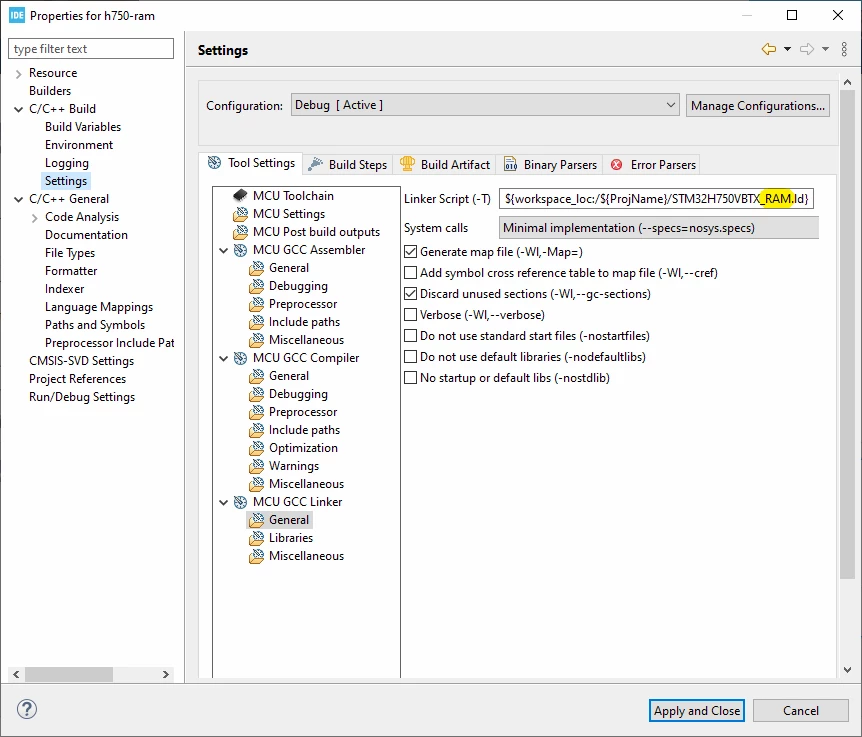Select Build Variables in tree

click(83, 127)
